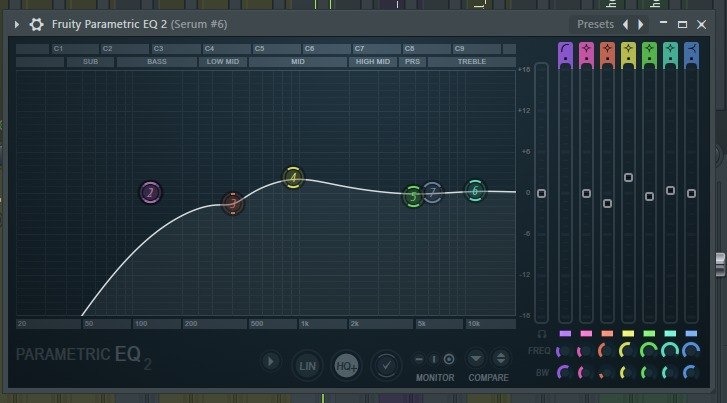Open the Presets menu

(595, 24)
